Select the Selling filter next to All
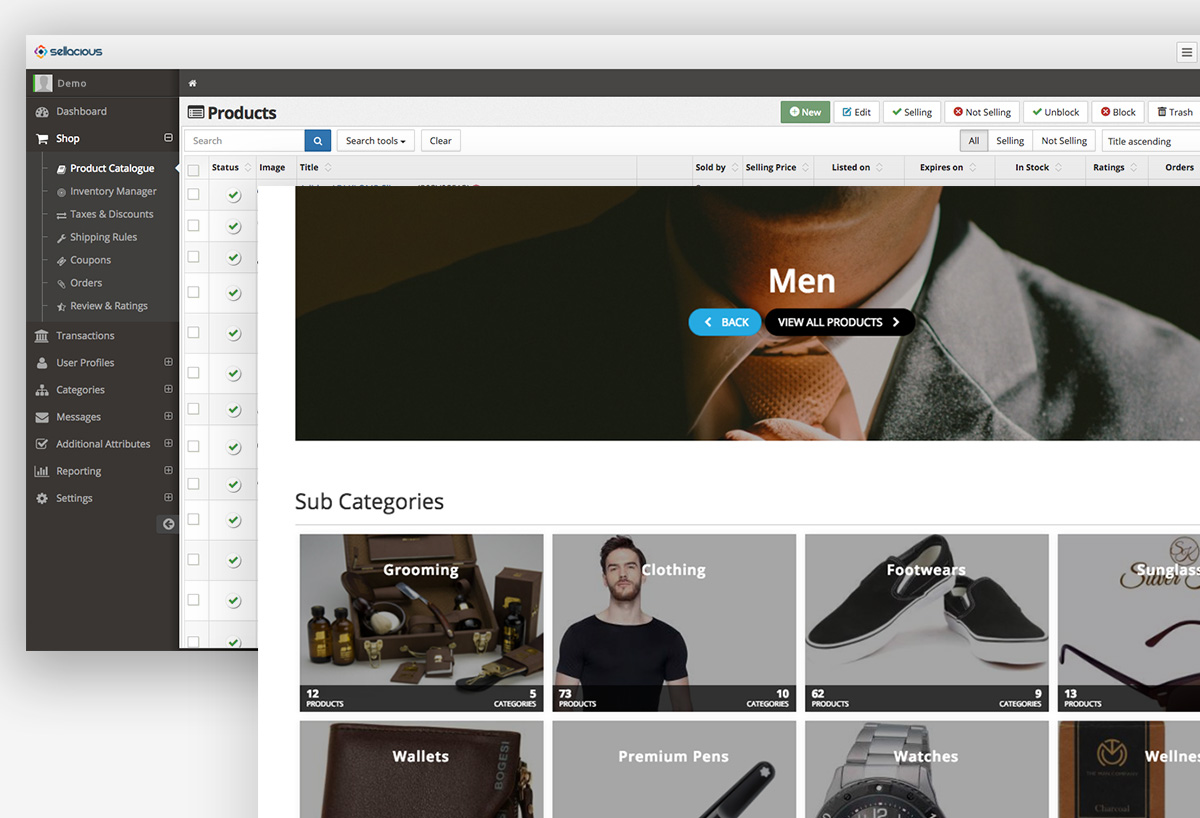The width and height of the screenshot is (1200, 818). point(1010,141)
